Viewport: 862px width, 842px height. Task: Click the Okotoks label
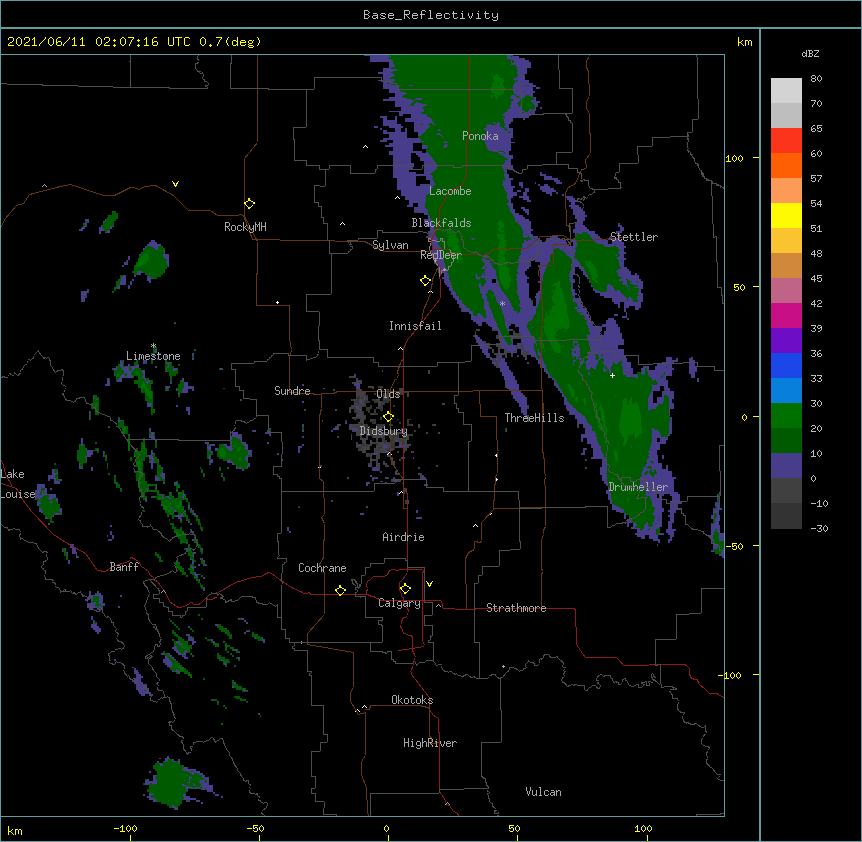coord(412,700)
